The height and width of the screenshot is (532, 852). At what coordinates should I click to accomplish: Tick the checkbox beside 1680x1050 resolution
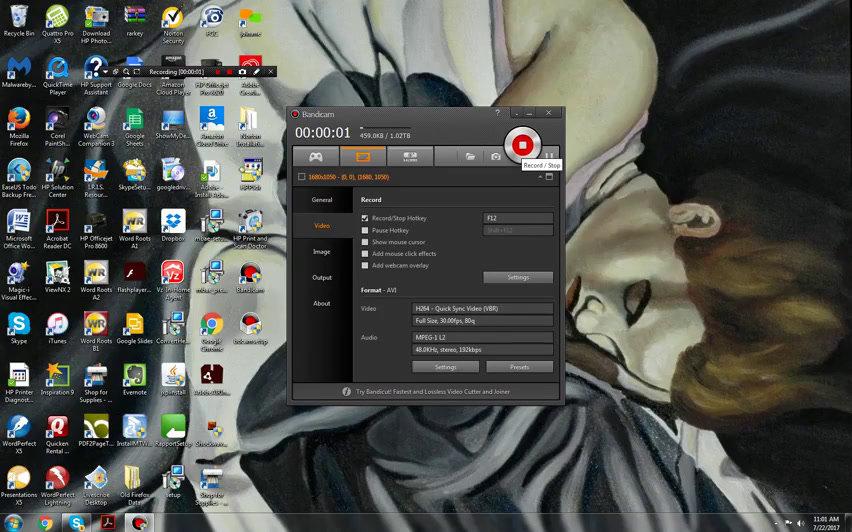point(302,177)
